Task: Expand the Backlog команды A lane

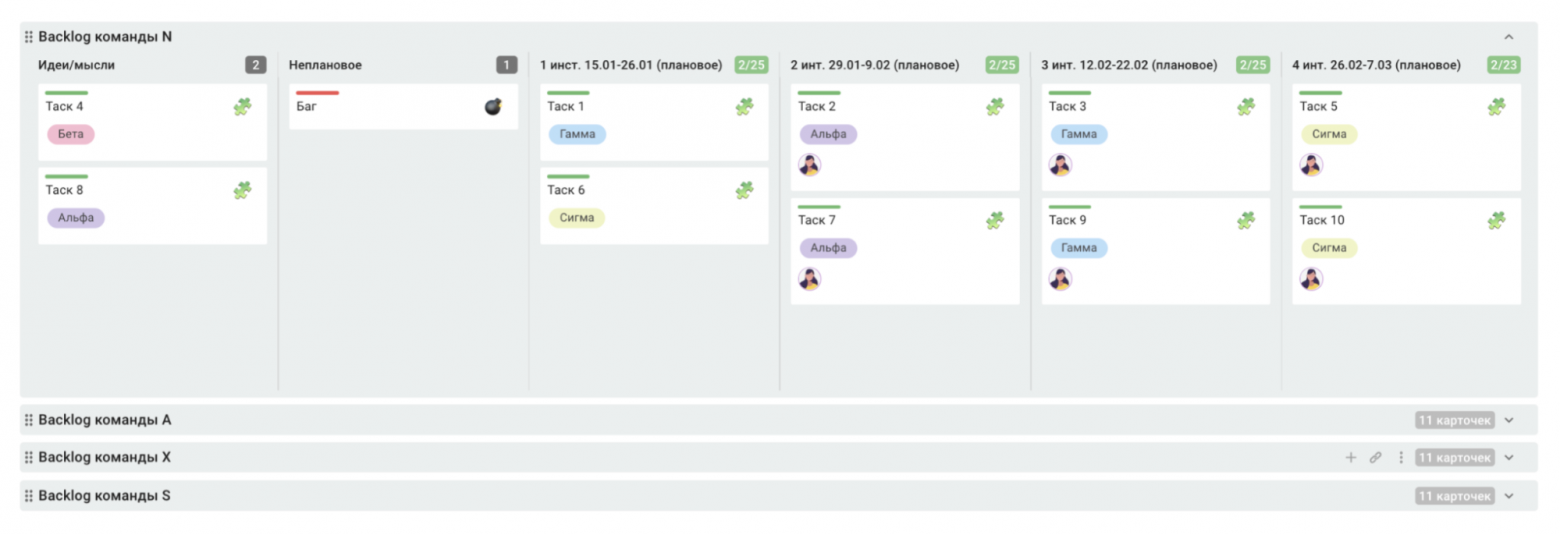Action: tap(1509, 420)
